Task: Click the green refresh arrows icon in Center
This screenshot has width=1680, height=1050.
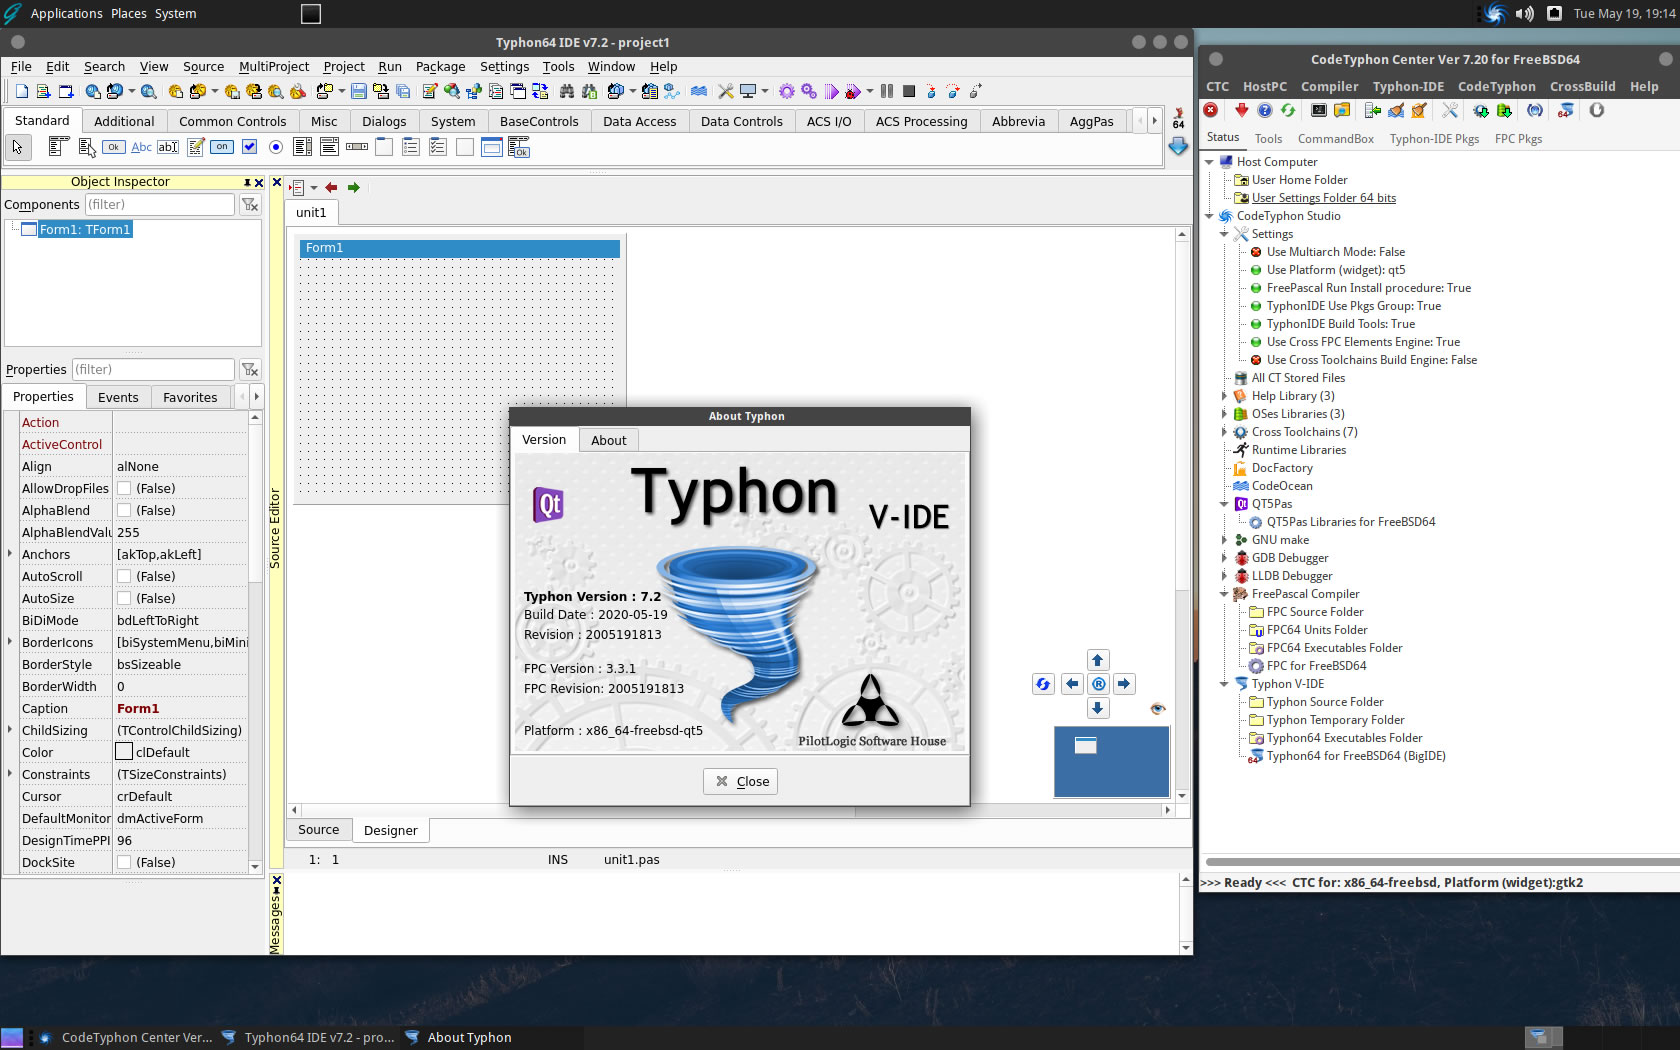Action: click(x=1288, y=110)
